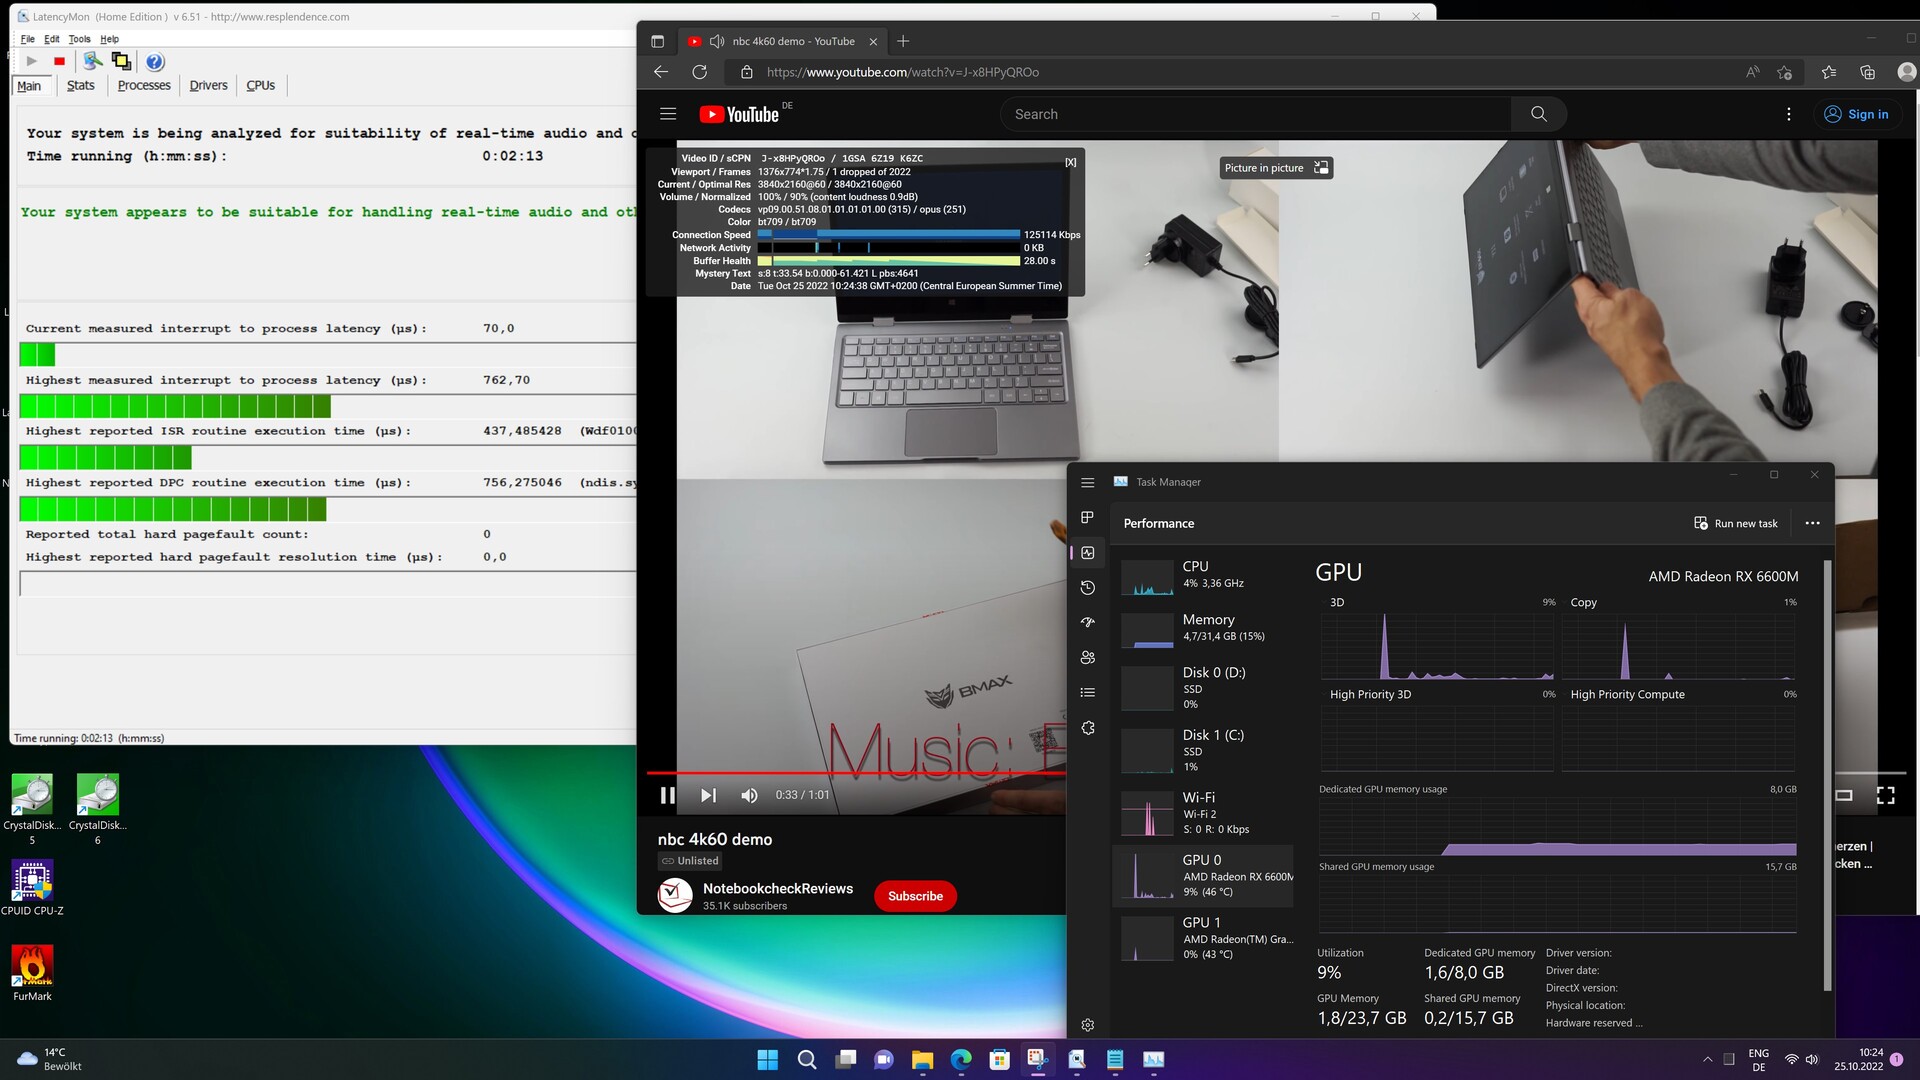Open Task Manager Services puzzle icon
Screen dimensions: 1920x1080
point(1088,728)
